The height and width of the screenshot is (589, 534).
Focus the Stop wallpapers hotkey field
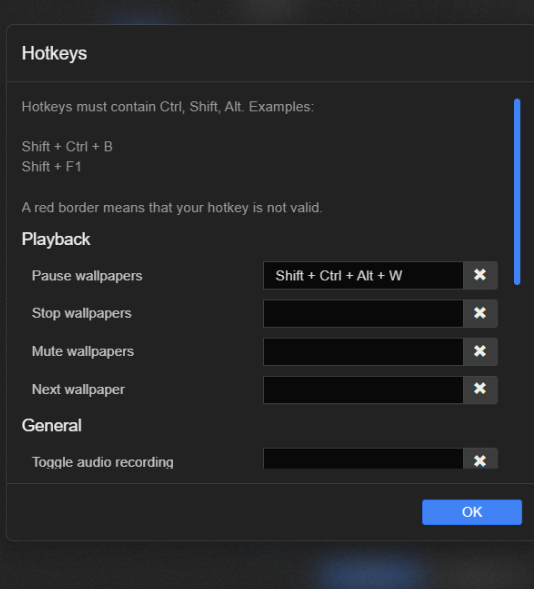pos(363,313)
